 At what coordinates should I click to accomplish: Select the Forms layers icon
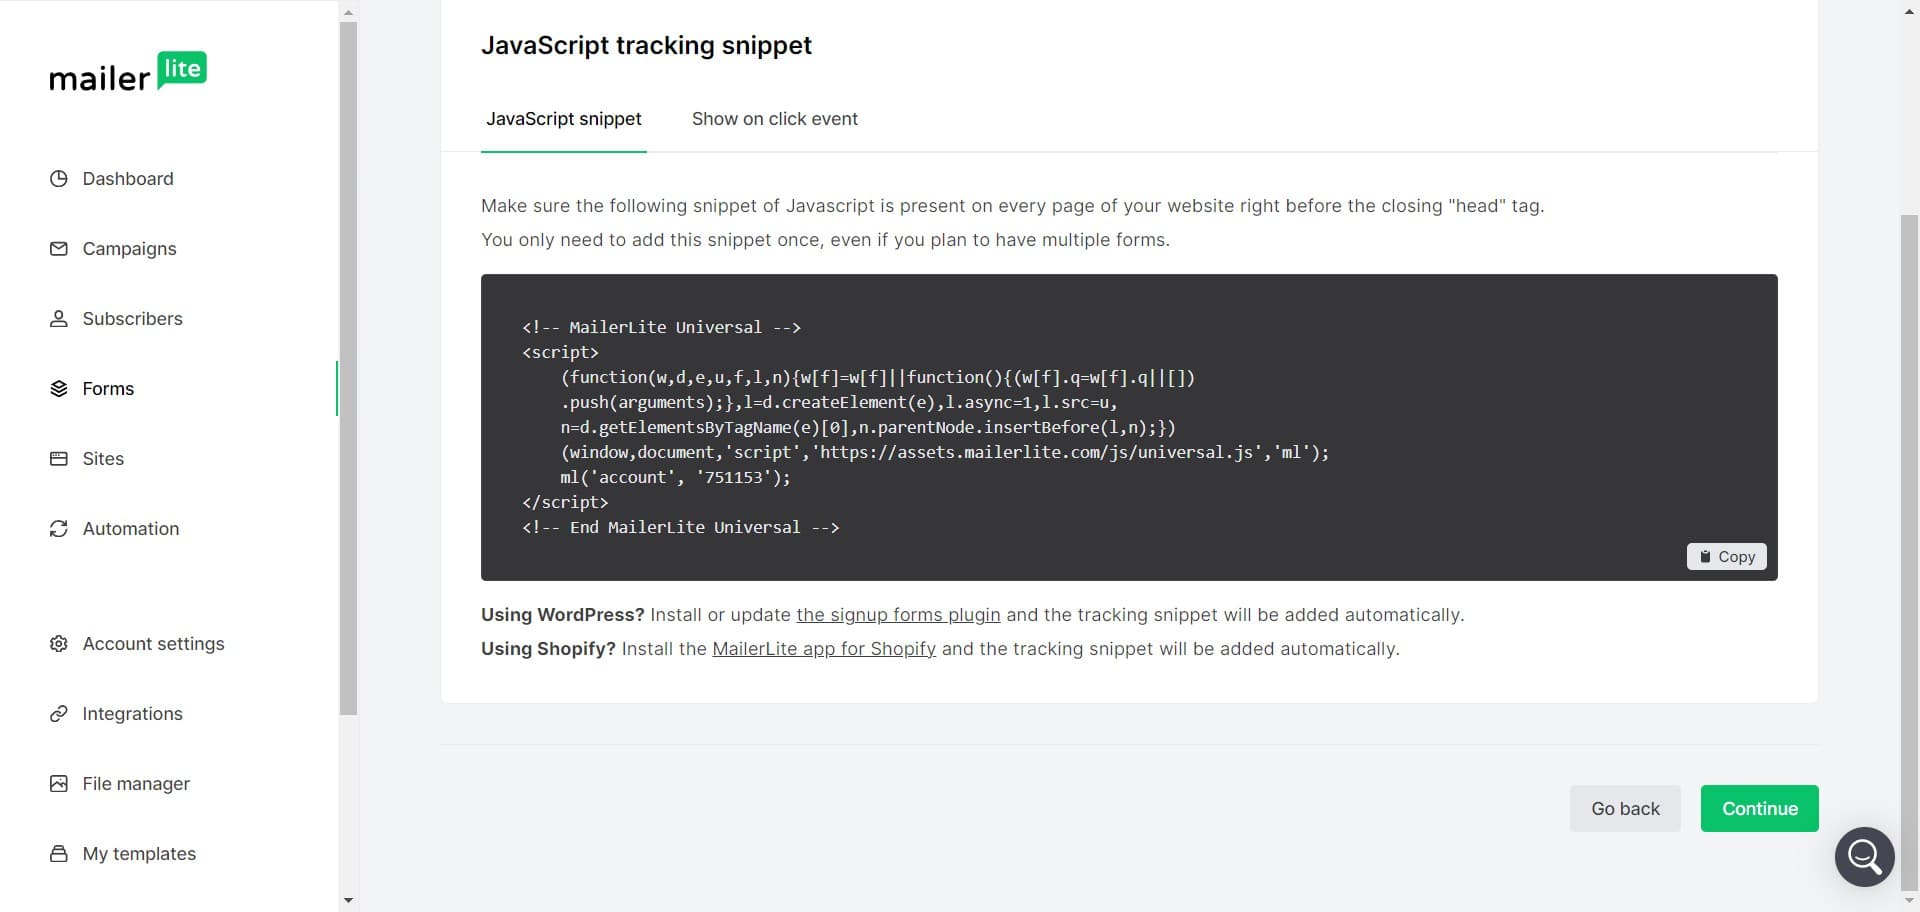coord(59,388)
